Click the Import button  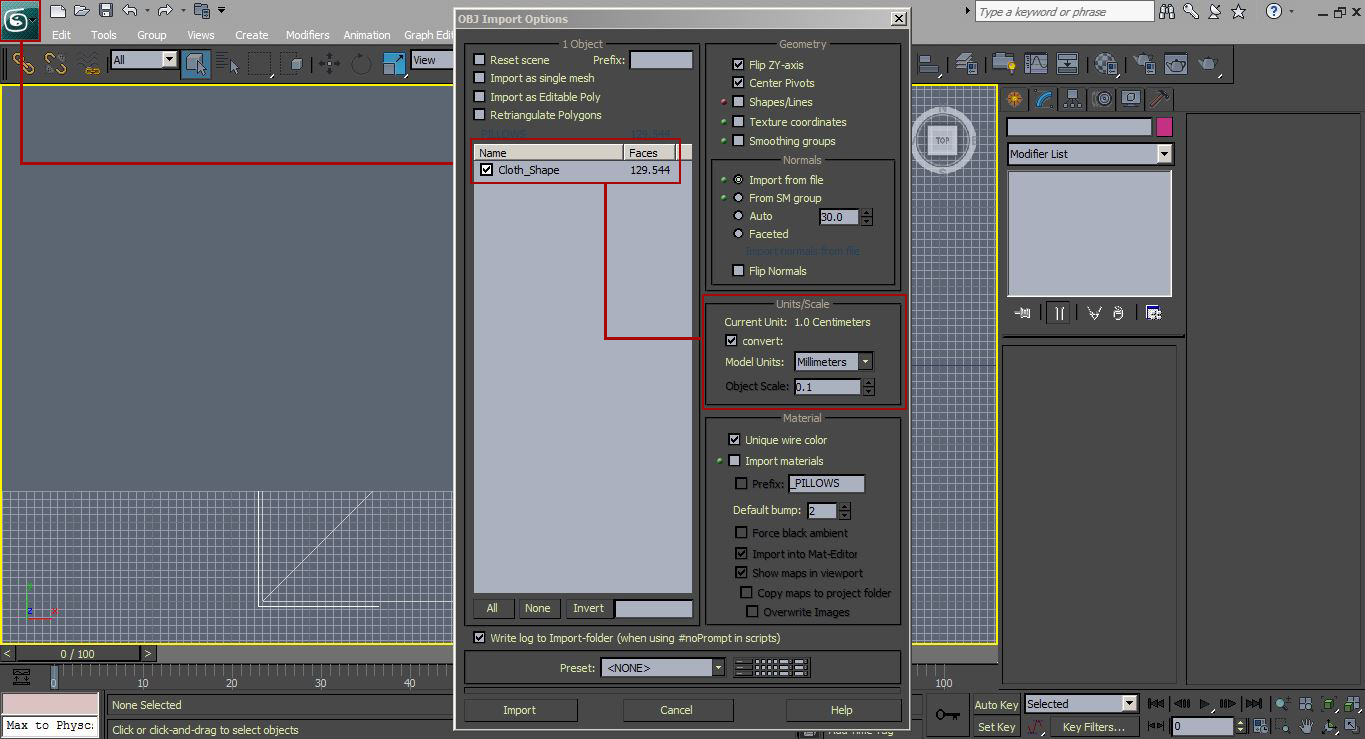(520, 710)
